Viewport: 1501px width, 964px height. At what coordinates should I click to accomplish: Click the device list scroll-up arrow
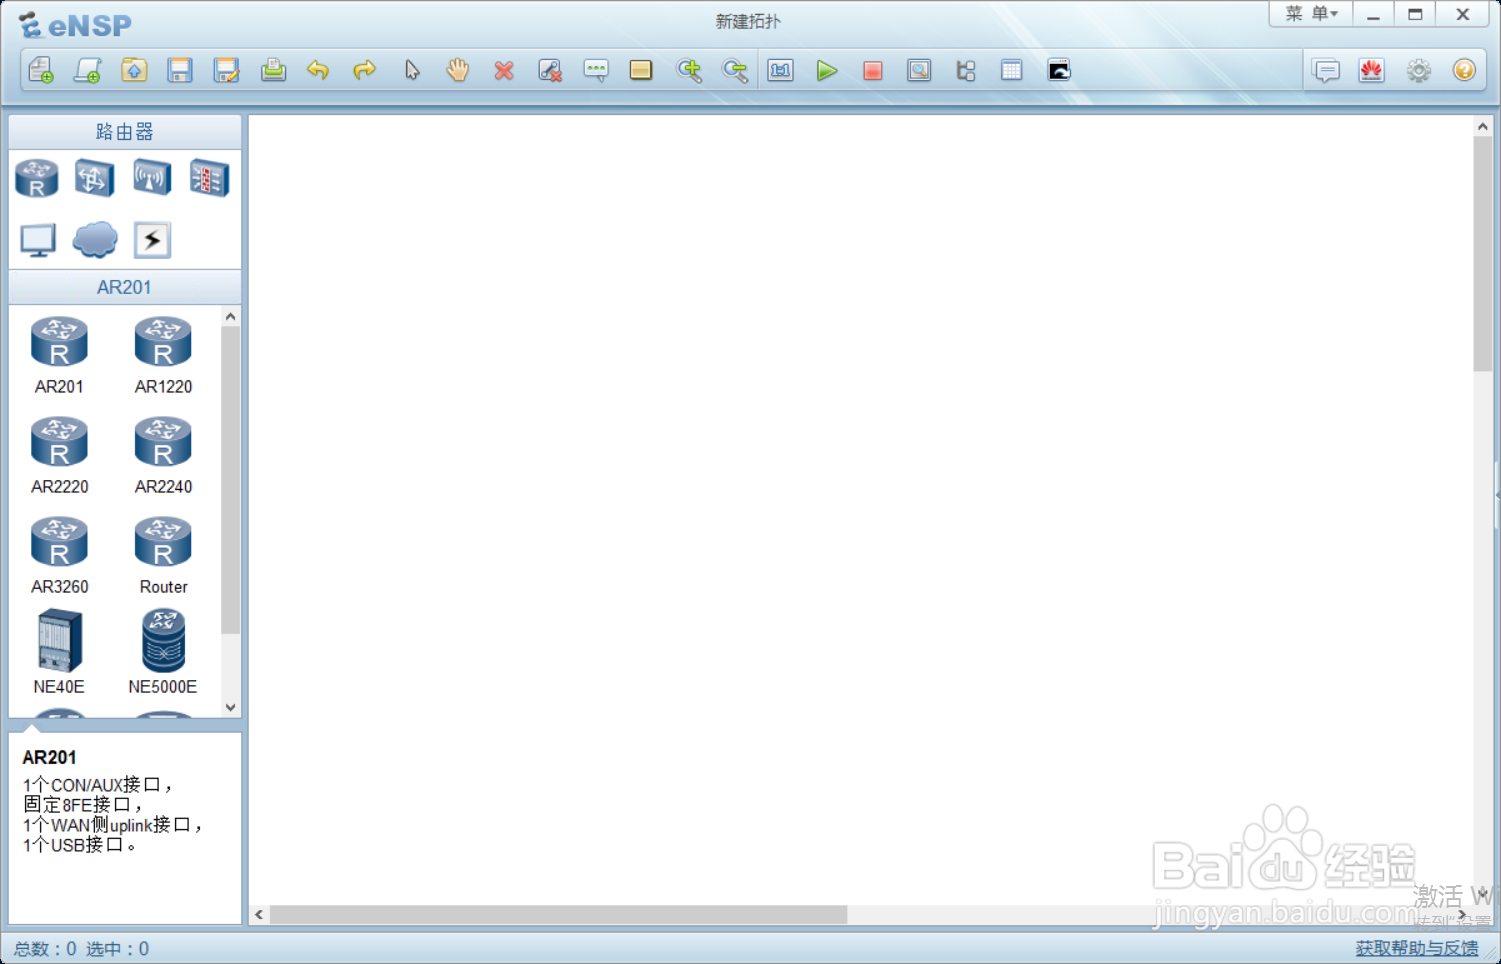(x=231, y=317)
